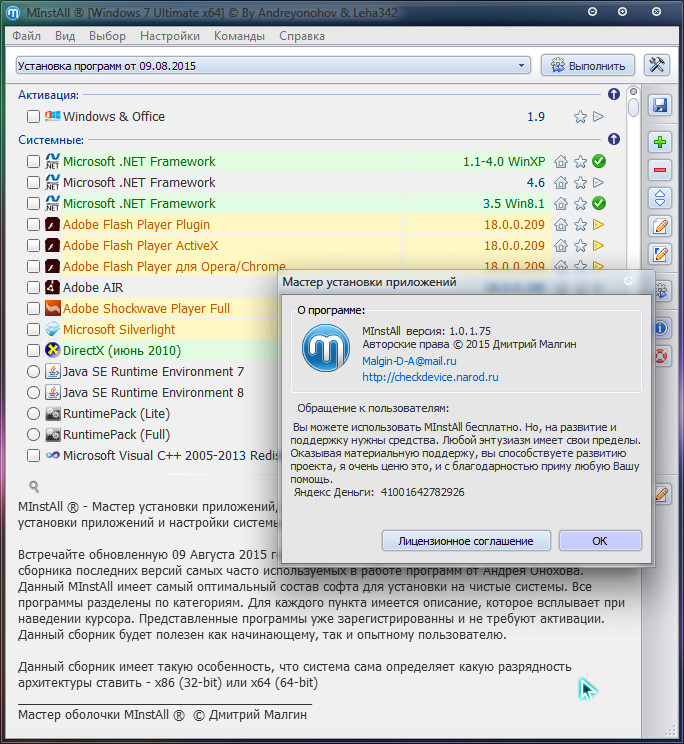The image size is (684, 744).
Task: Click version 18.0.0.209 of Flash Player Plugin
Action: coord(514,225)
